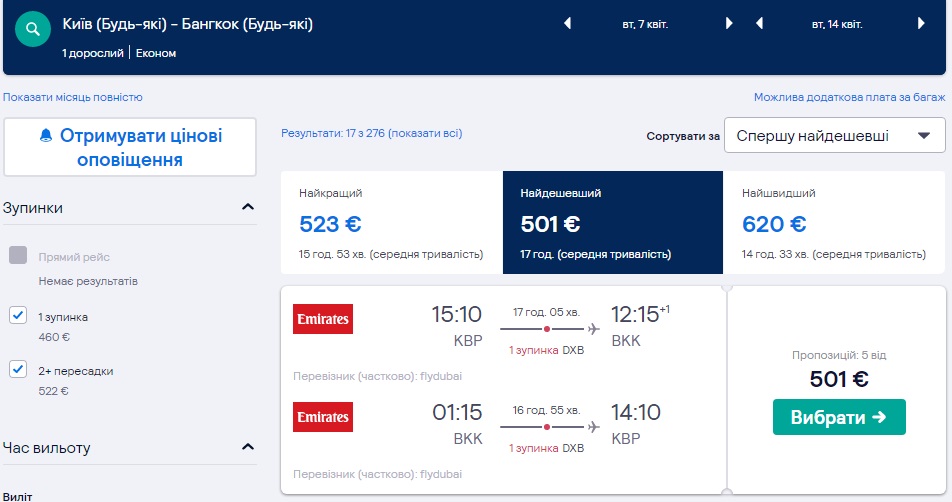
Task: Go to next return date arrow
Action: 921,24
